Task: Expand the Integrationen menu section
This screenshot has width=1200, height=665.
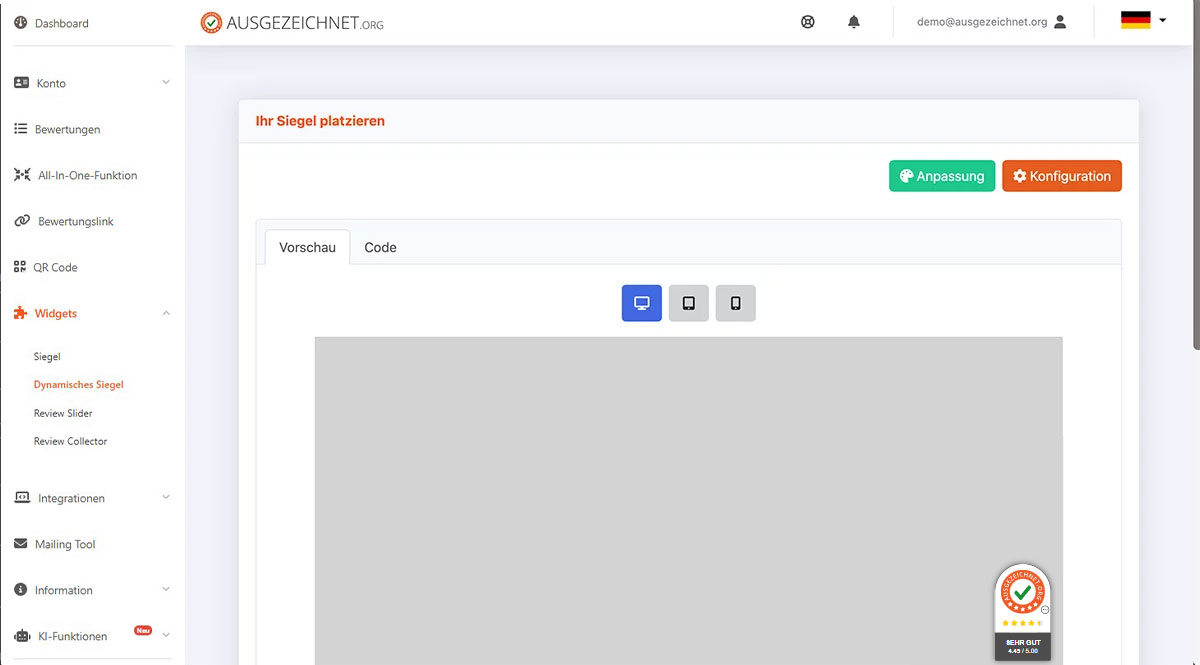Action: click(x=166, y=498)
